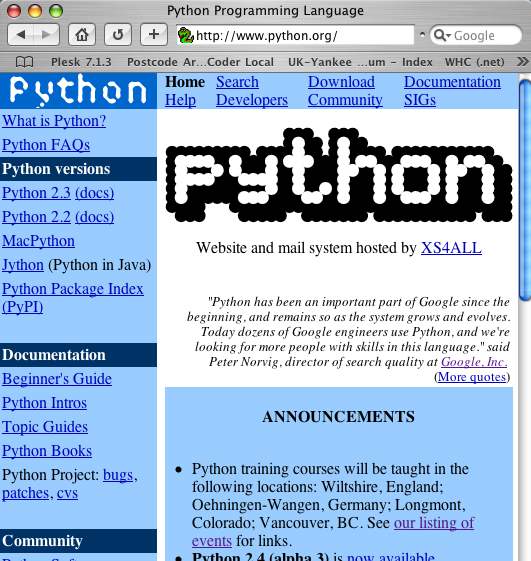
Task: Open the SIGs navigation link
Action: pyautogui.click(x=420, y=100)
